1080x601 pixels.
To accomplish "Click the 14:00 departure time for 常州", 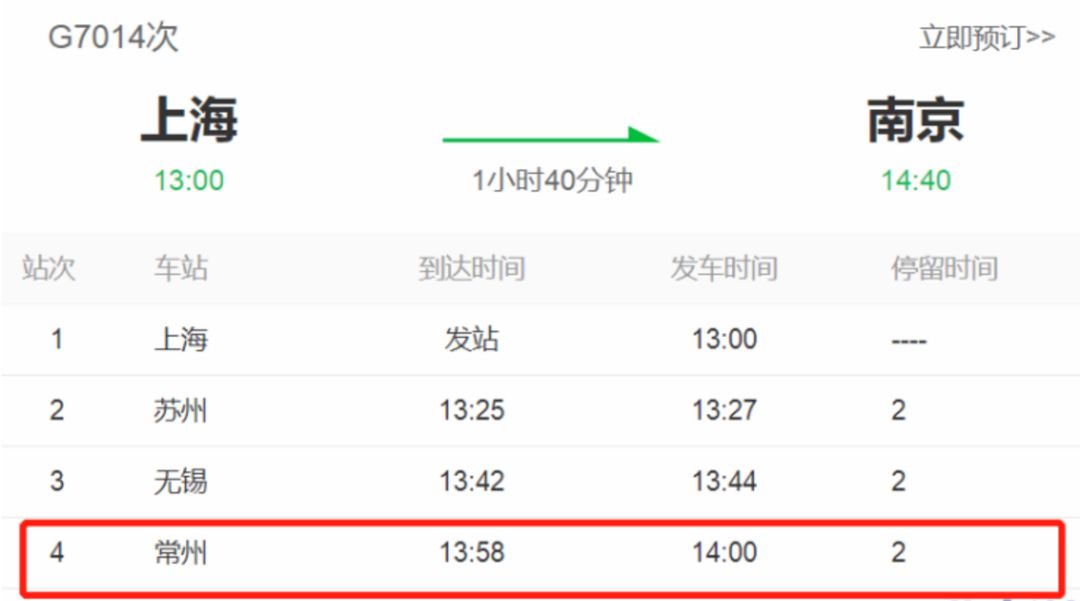I will 724,554.
